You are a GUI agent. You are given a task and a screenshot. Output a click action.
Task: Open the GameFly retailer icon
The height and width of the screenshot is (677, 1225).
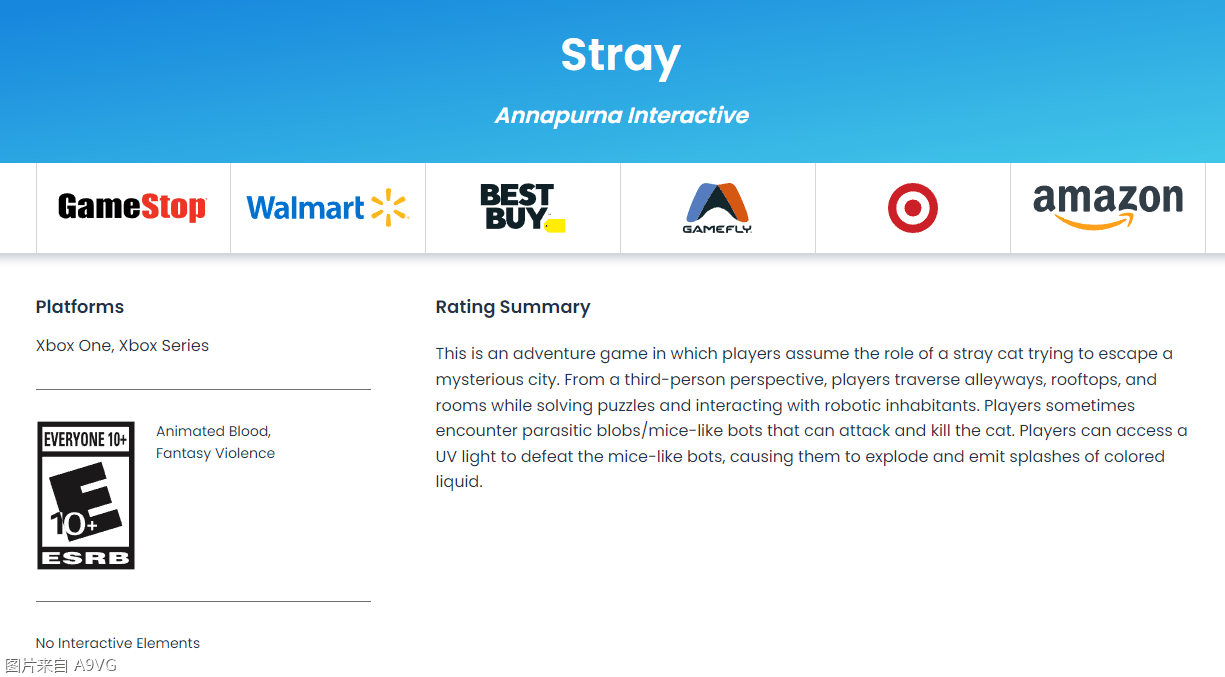[x=717, y=207]
